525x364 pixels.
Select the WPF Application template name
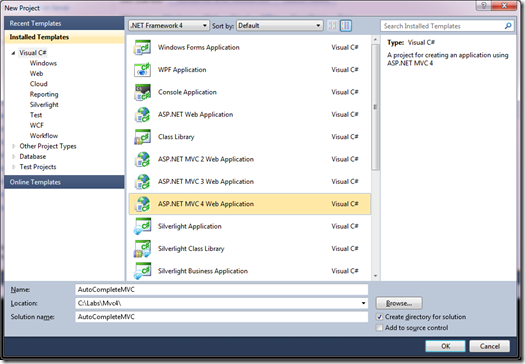[x=182, y=70]
